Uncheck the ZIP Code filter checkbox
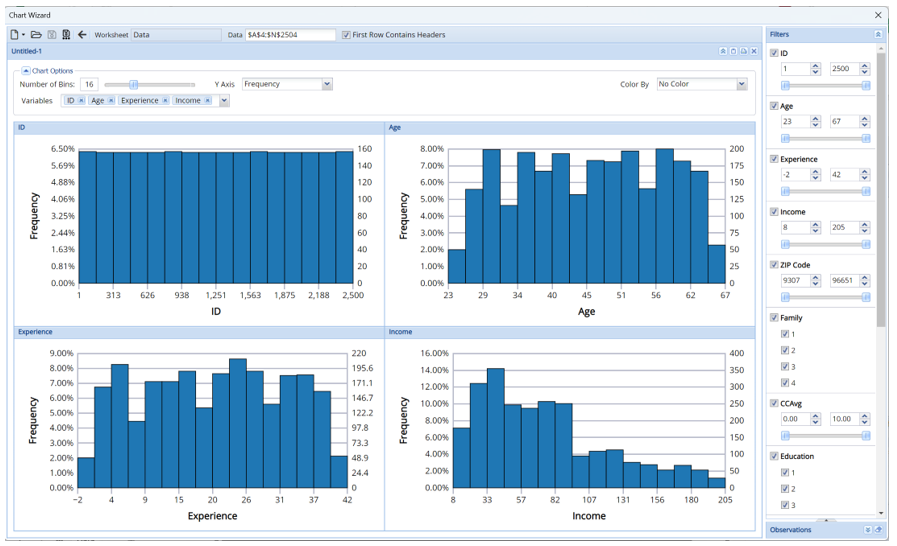The height and width of the screenshot is (546, 897). pos(774,265)
